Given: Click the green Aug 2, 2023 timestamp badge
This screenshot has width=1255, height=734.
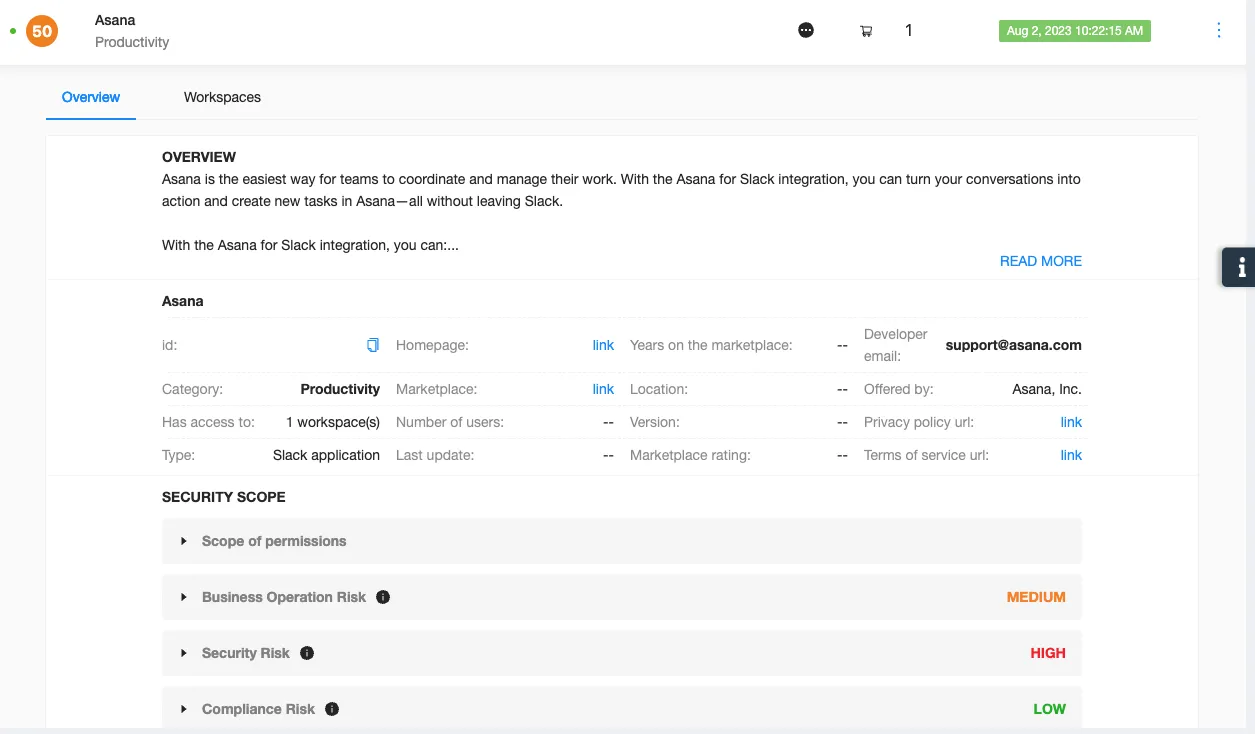Looking at the screenshot, I should [x=1075, y=30].
